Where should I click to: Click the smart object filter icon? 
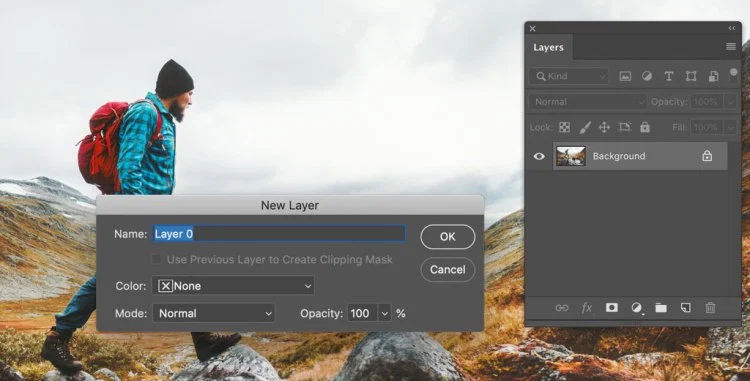click(713, 76)
